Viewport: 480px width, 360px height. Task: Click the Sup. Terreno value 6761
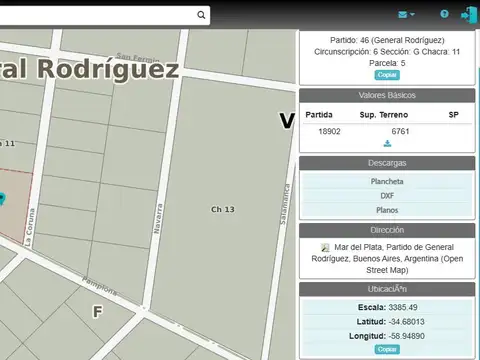[400, 131]
